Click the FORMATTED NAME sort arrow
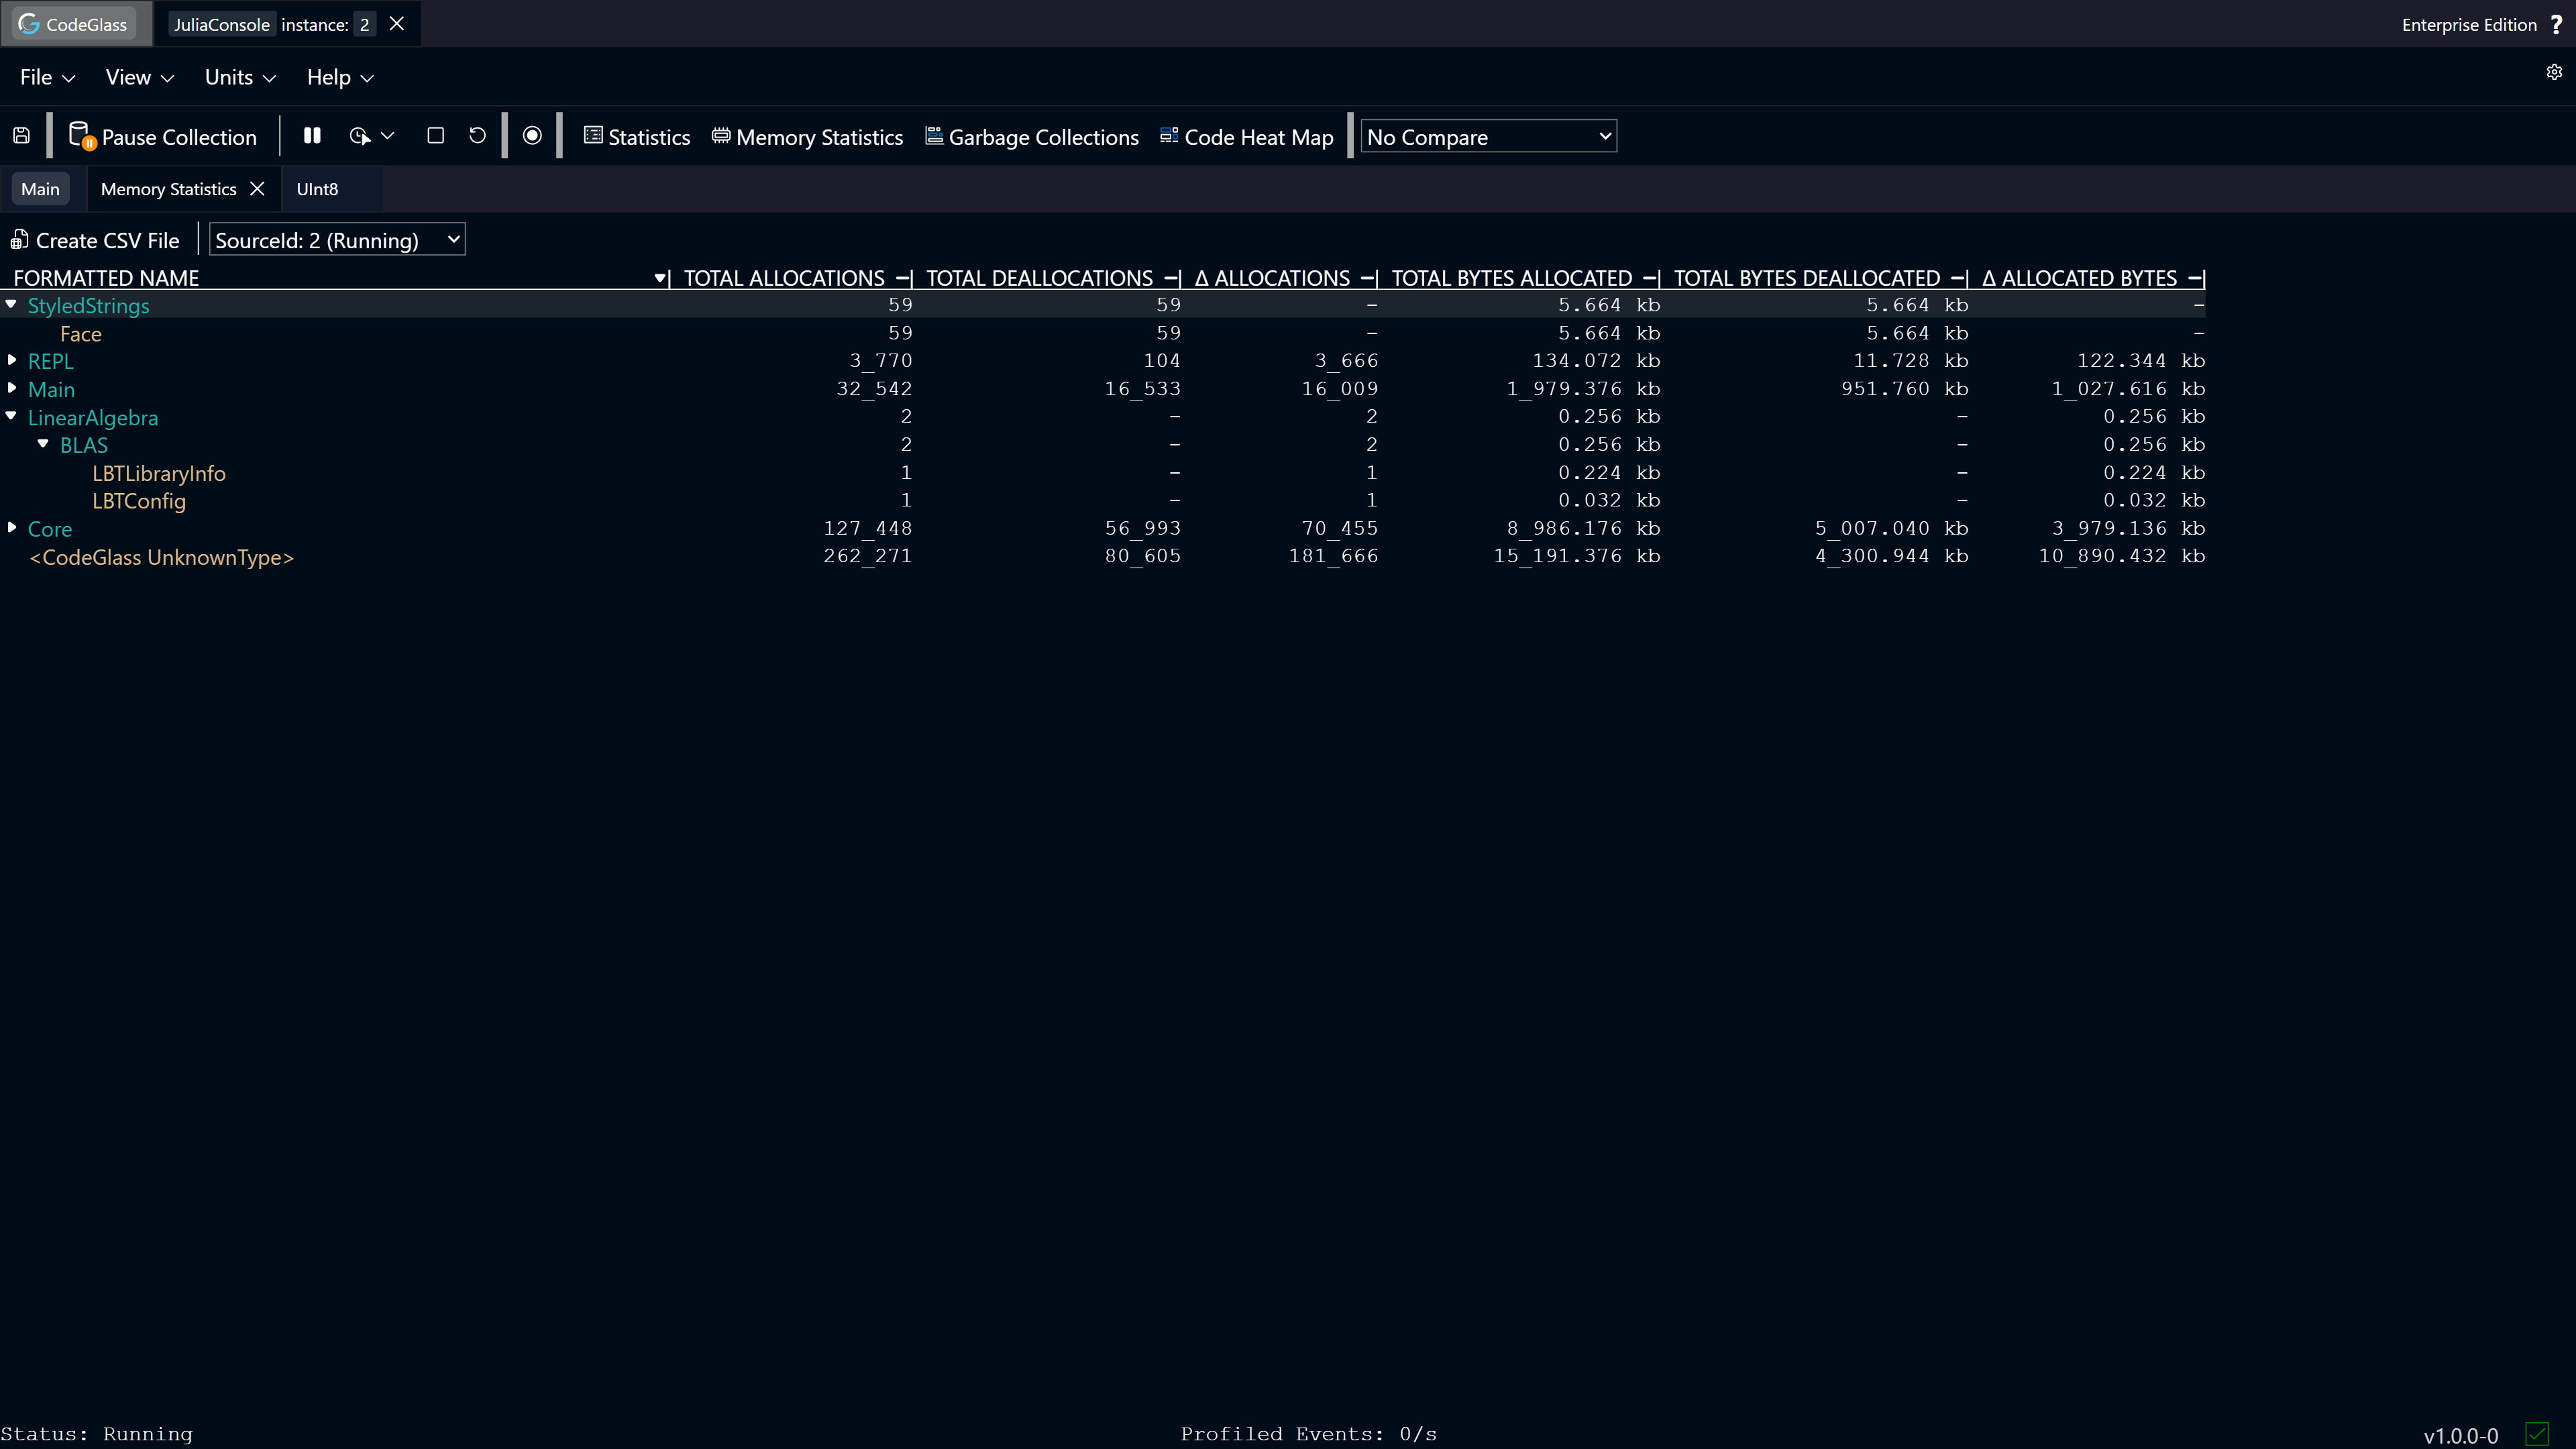The image size is (2576, 1449). point(660,279)
